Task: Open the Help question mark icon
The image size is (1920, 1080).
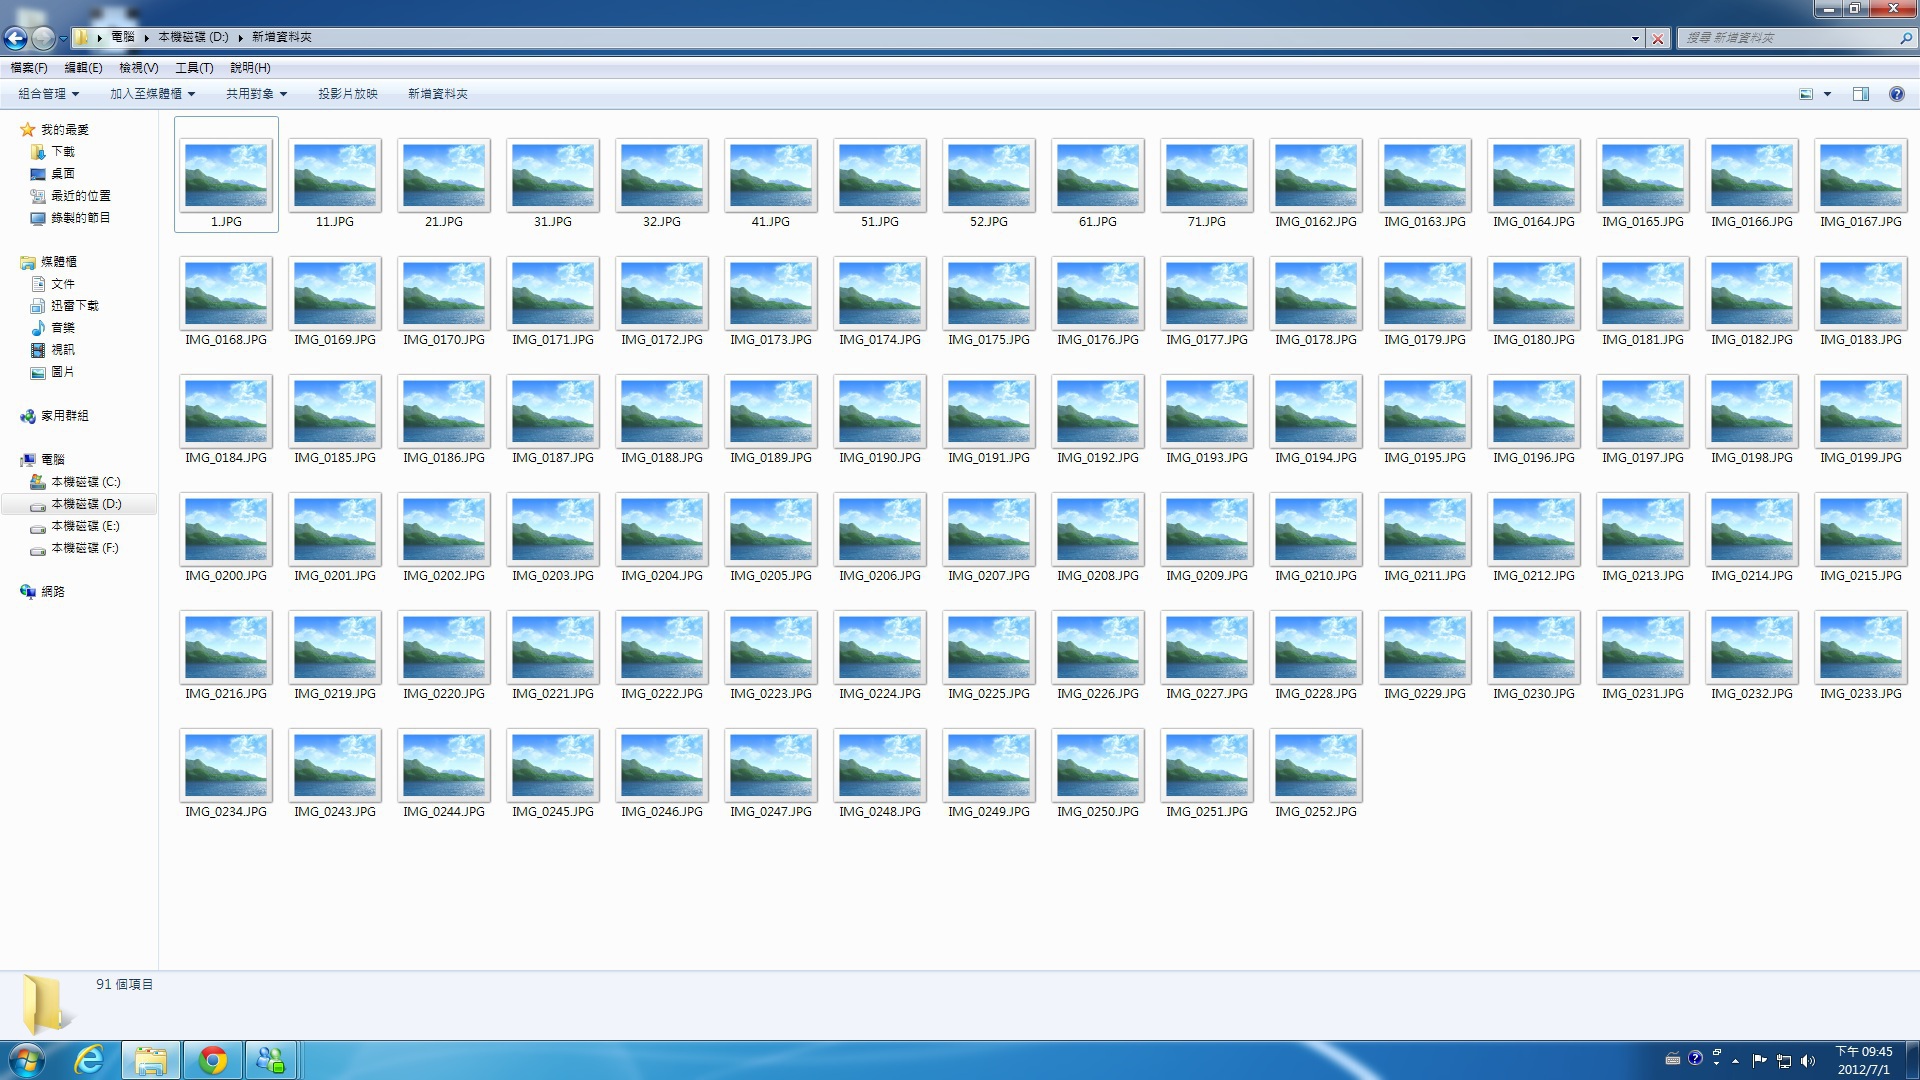Action: [x=1896, y=94]
